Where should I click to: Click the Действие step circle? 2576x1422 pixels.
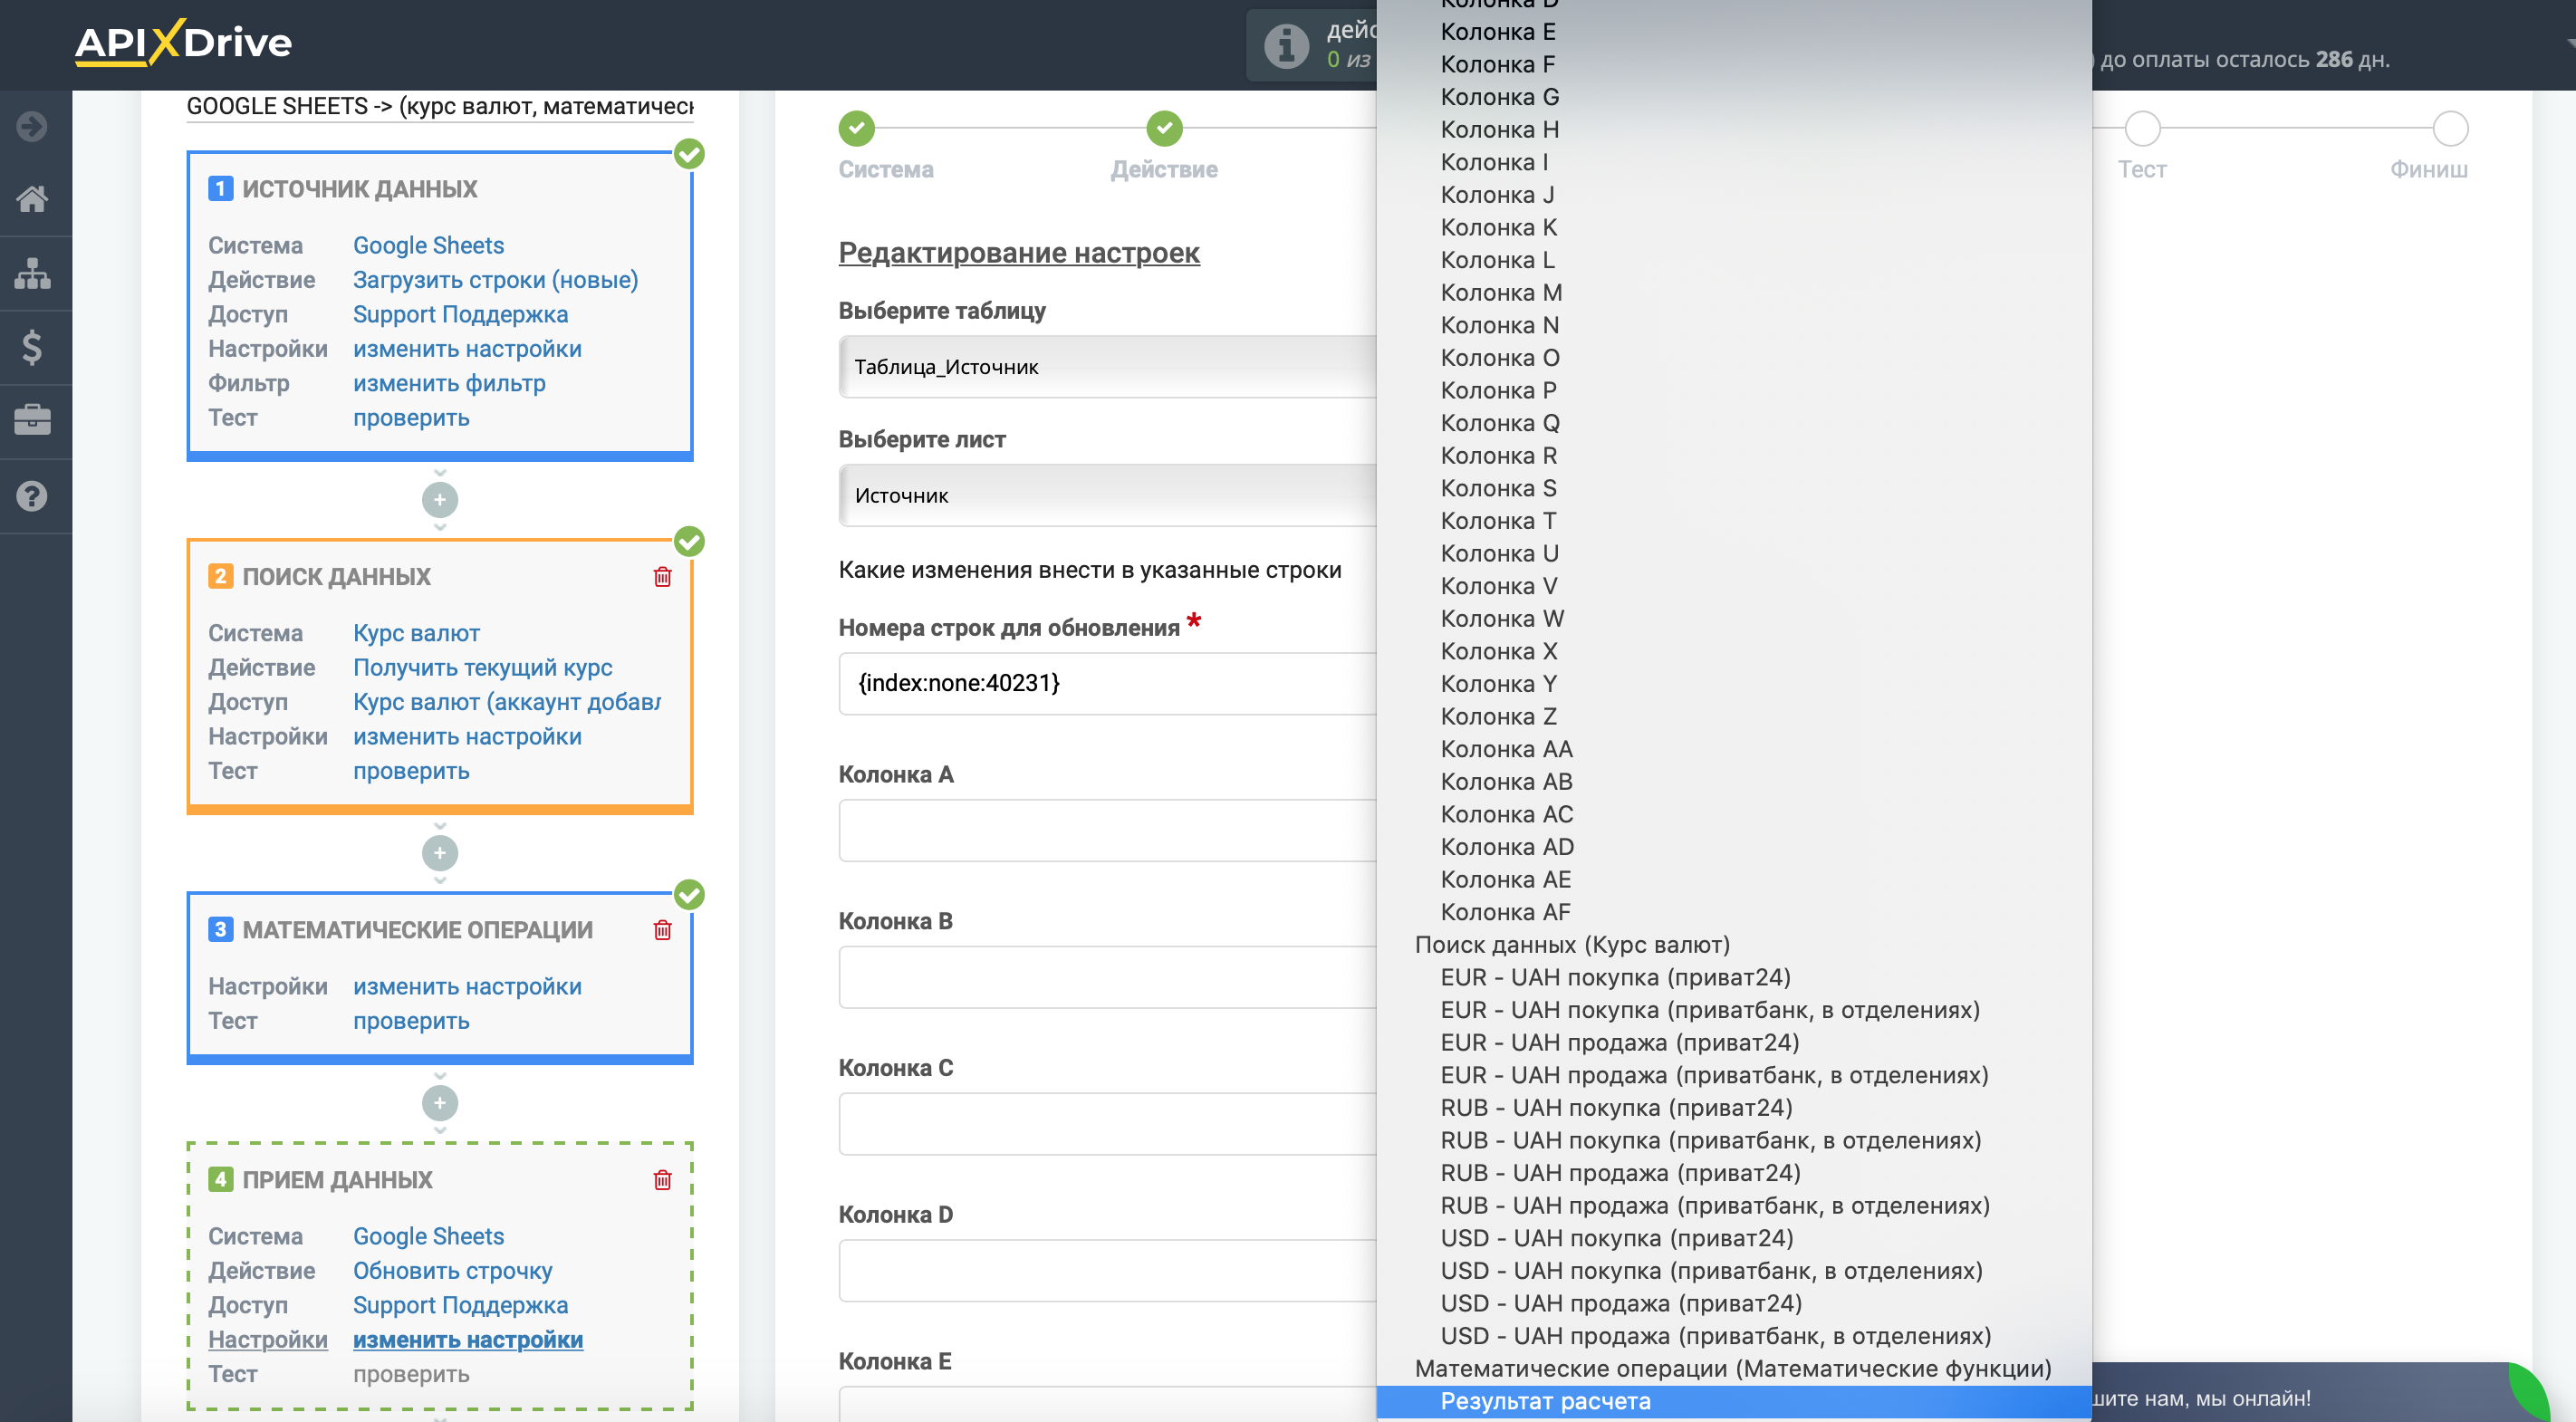click(1164, 128)
